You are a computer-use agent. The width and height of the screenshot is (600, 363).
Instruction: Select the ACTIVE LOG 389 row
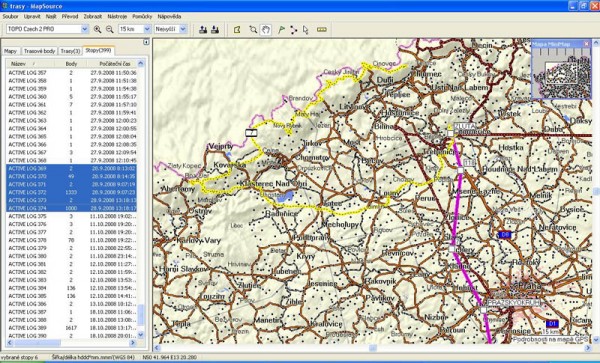[71, 328]
